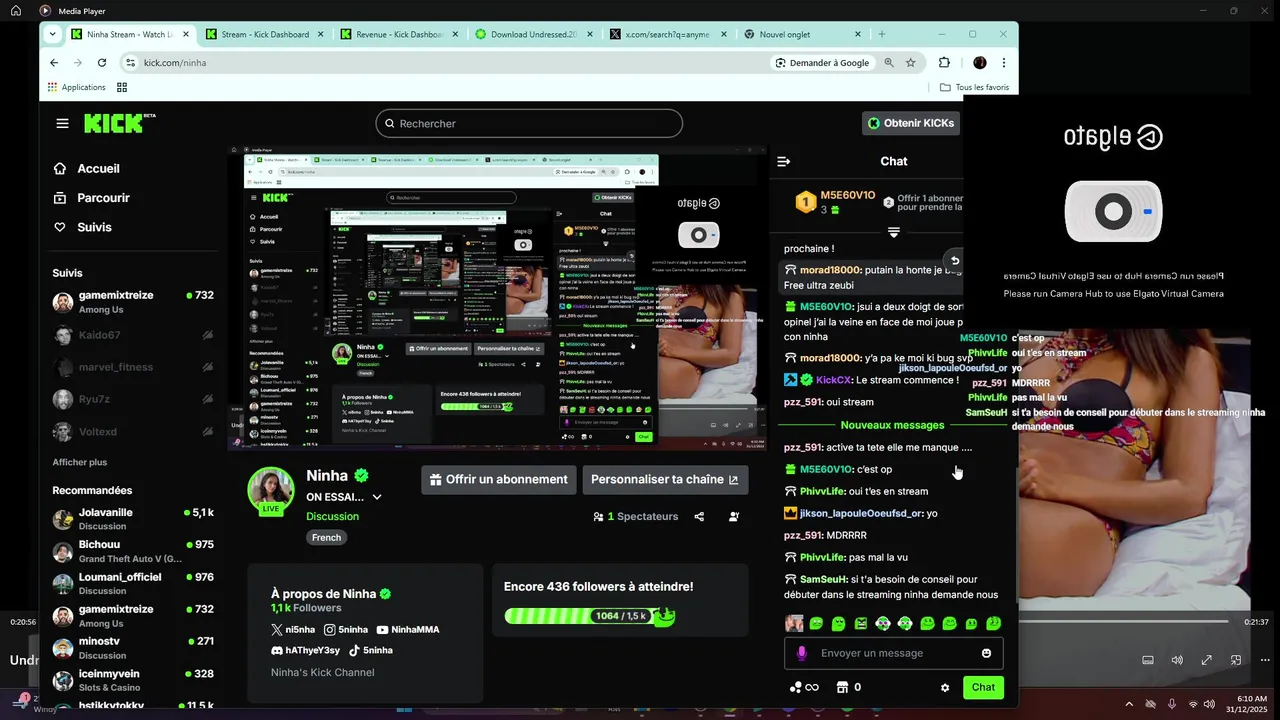This screenshot has height=720, width=1280.
Task: Expand stream title chevron beside ON ESSAI
Action: 377,497
